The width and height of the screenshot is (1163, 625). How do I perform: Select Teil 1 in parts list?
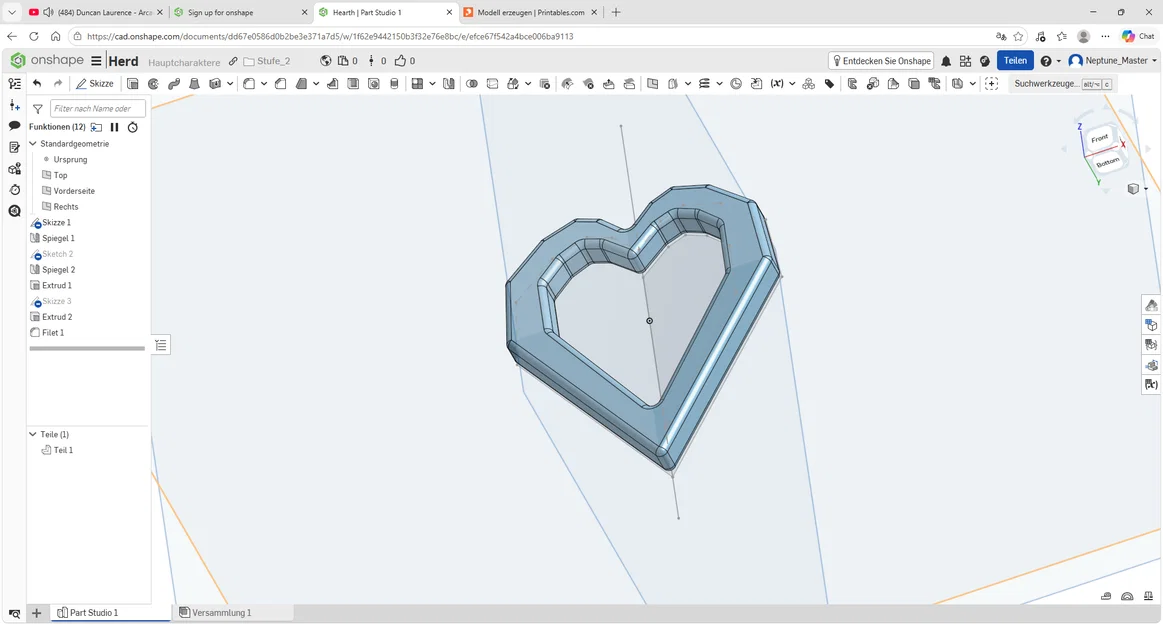click(x=62, y=450)
